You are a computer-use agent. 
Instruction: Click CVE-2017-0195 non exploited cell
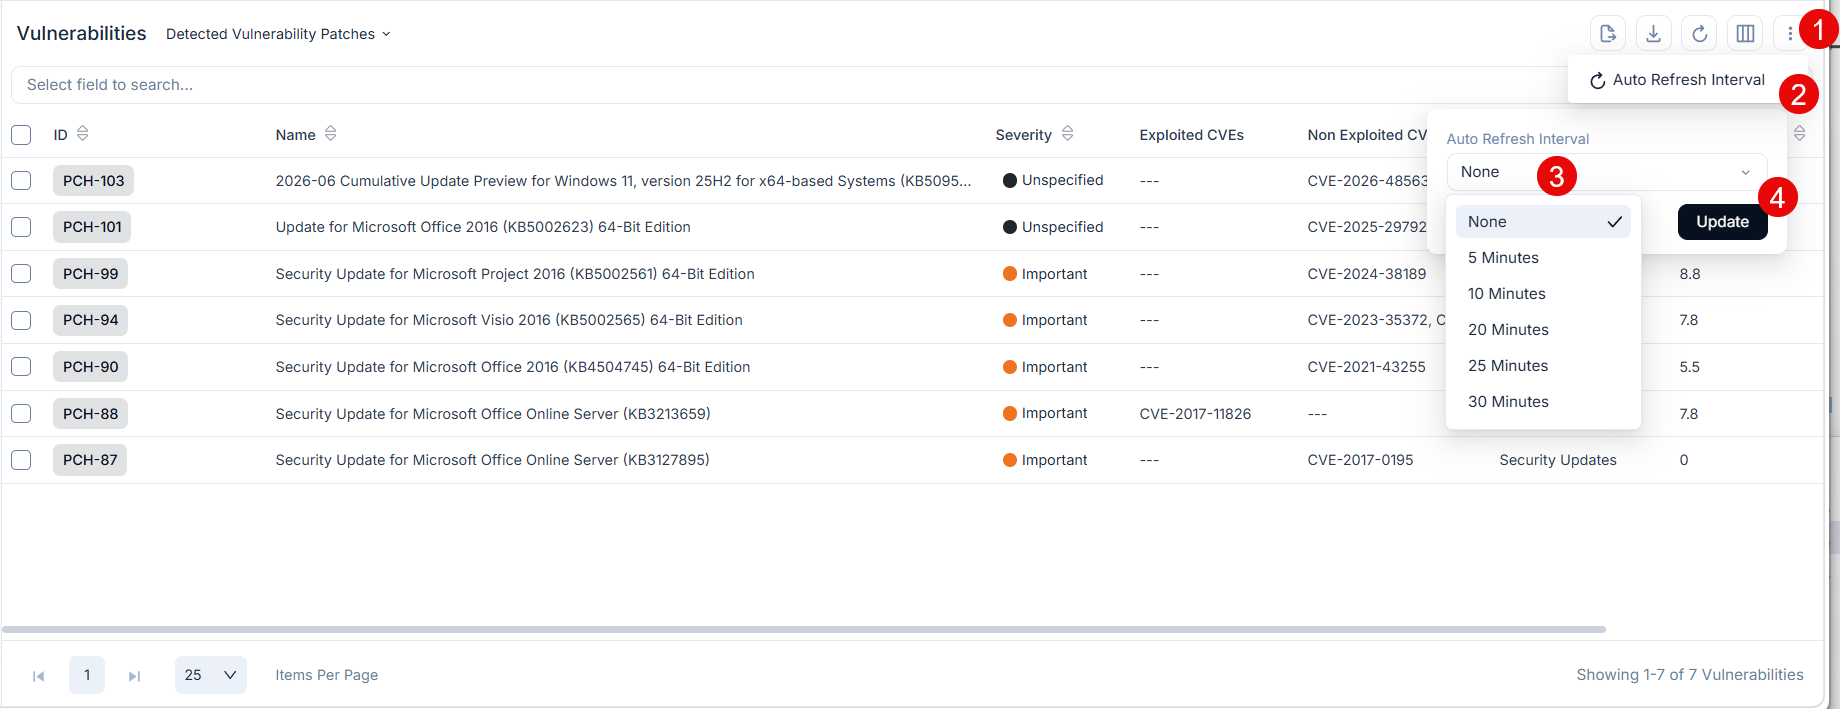[x=1360, y=460]
